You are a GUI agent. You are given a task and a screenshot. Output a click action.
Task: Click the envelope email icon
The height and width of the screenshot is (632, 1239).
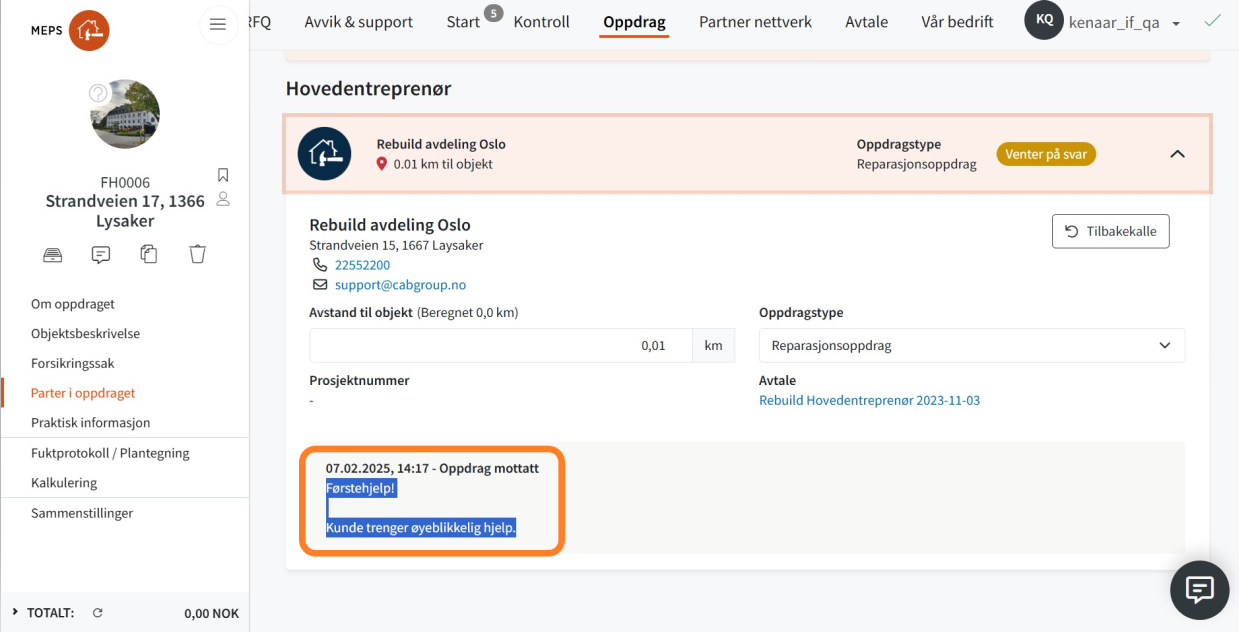[x=320, y=285]
